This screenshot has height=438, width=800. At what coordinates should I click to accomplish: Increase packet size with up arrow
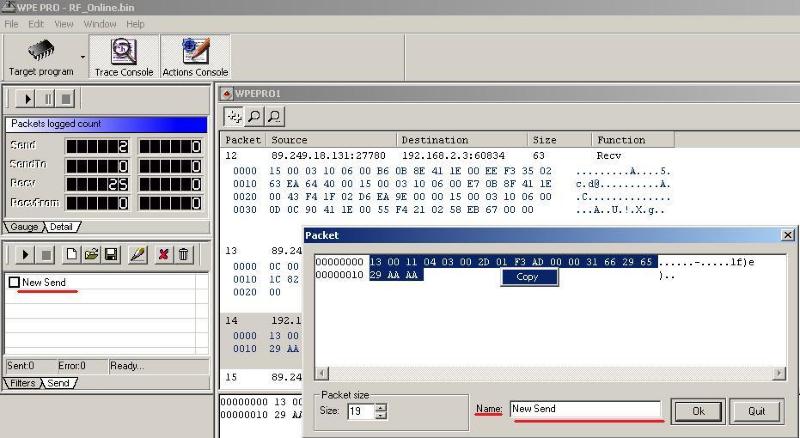380,406
